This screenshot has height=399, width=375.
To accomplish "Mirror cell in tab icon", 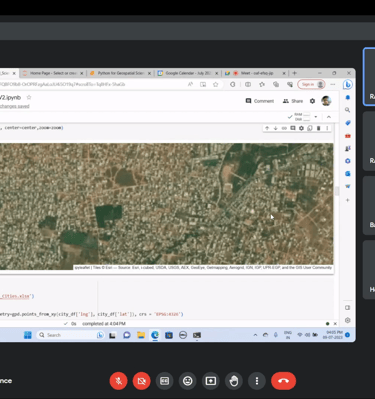I will pyautogui.click(x=310, y=128).
